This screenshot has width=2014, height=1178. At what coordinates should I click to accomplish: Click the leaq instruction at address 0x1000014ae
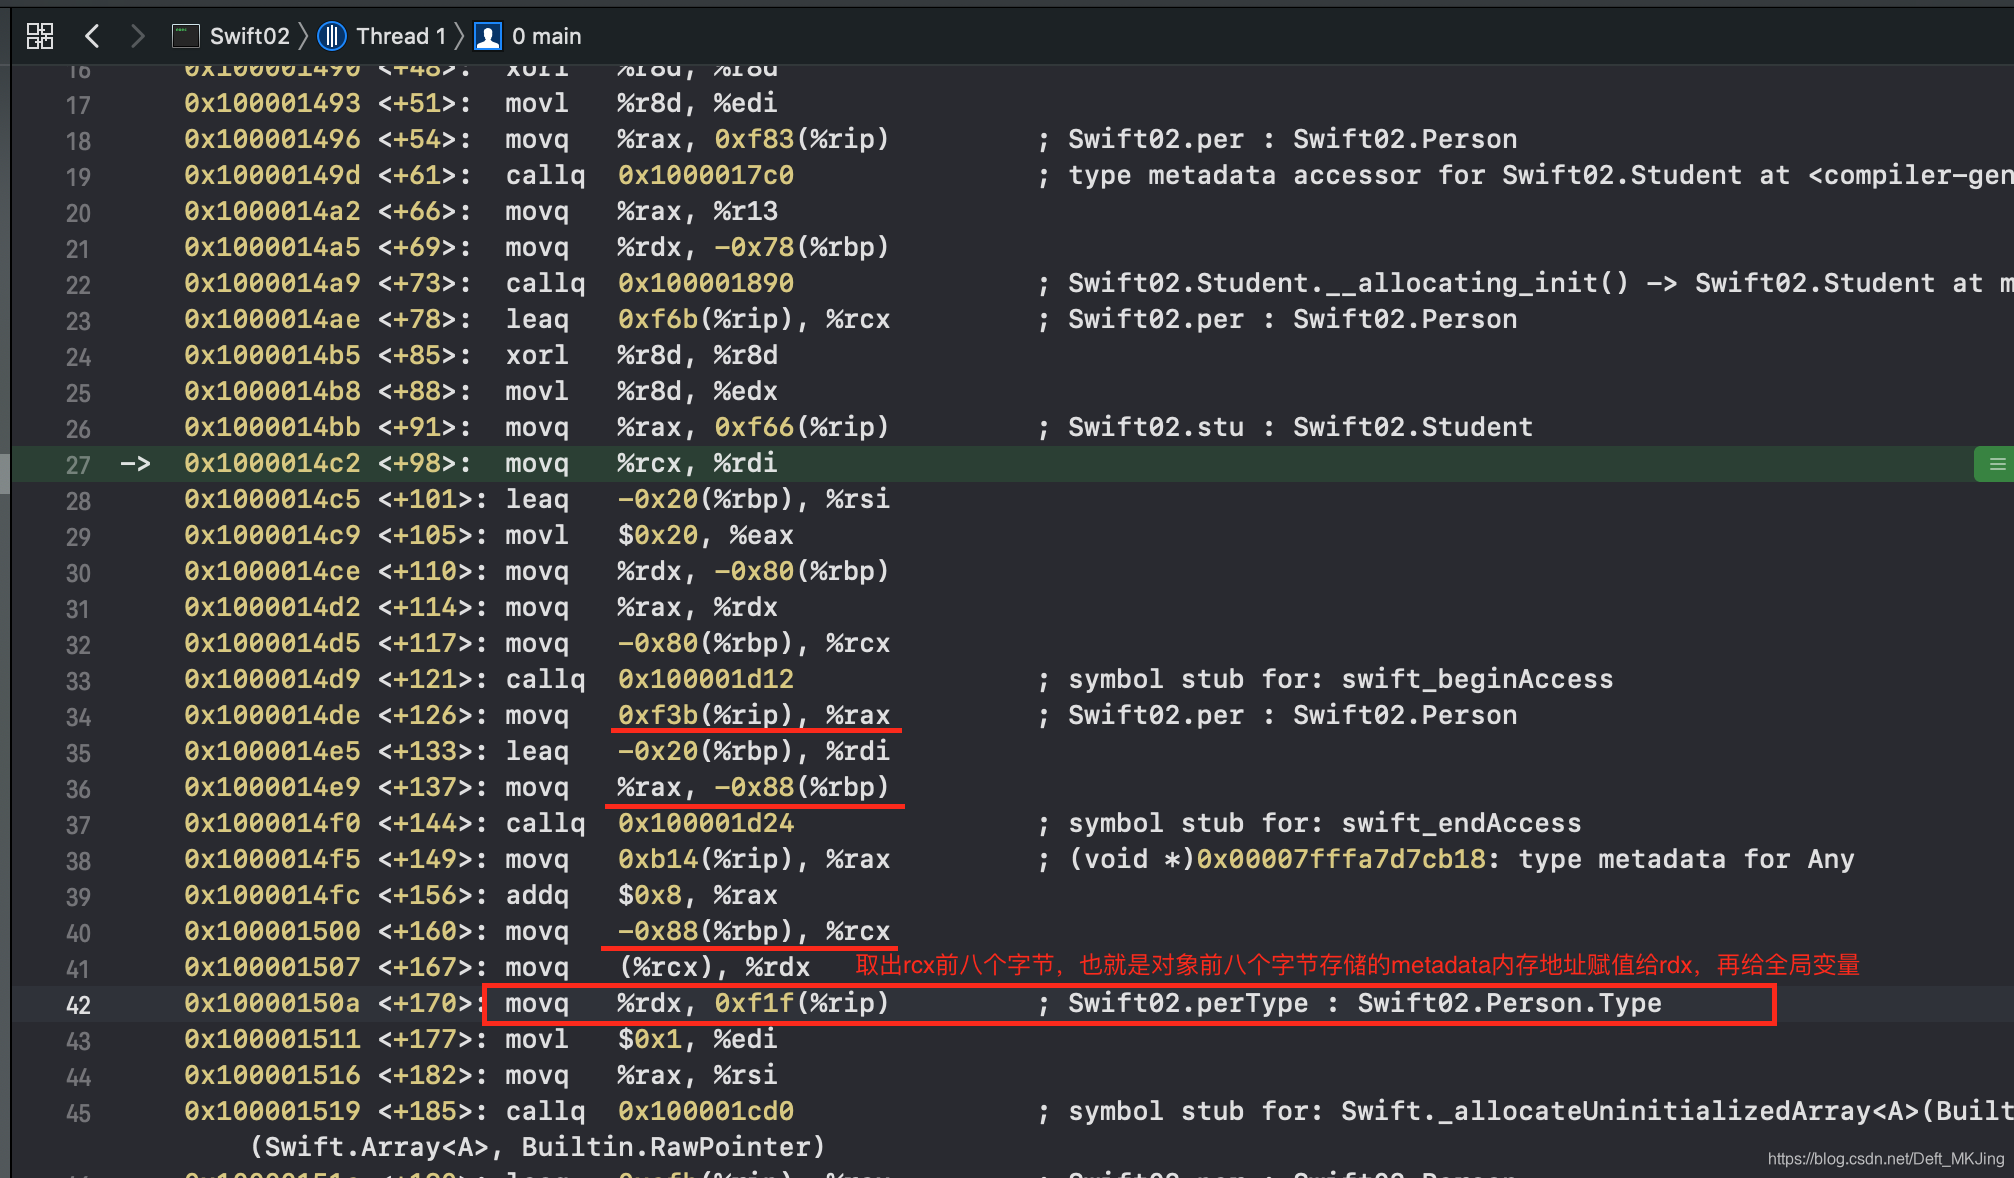(537, 319)
